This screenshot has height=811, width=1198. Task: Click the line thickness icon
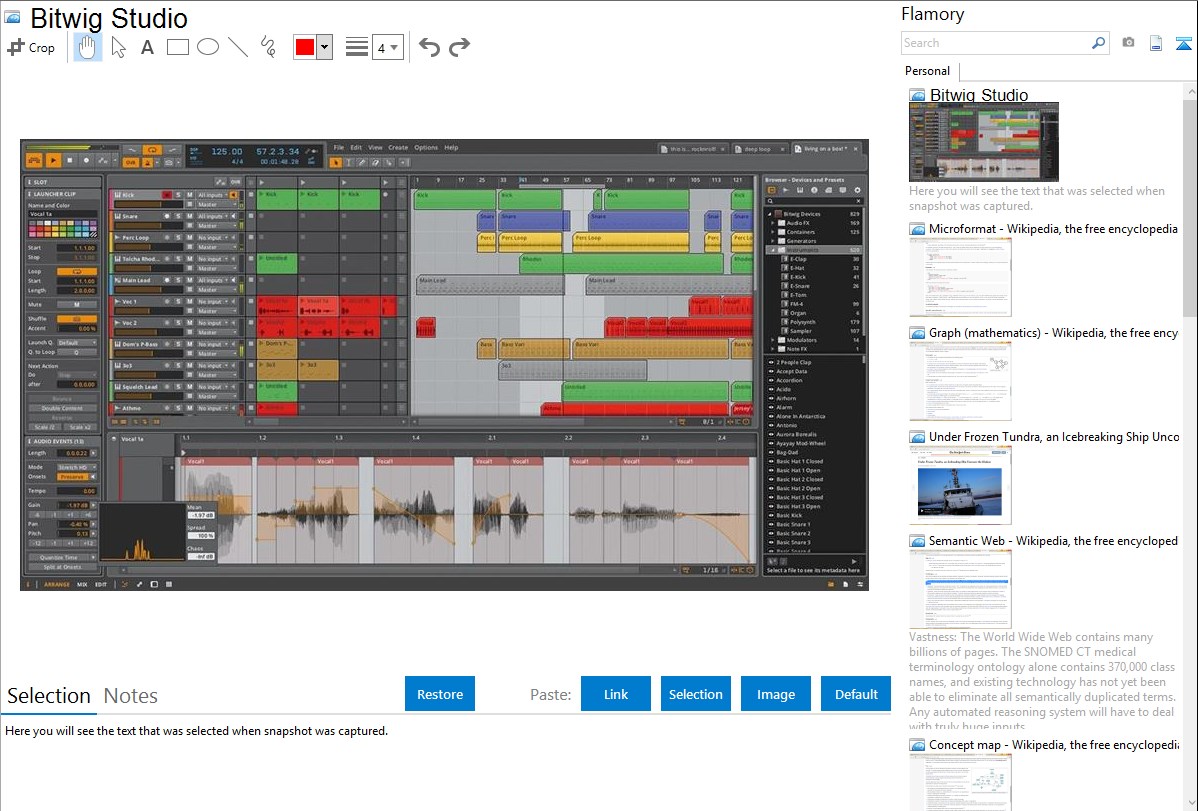[356, 47]
